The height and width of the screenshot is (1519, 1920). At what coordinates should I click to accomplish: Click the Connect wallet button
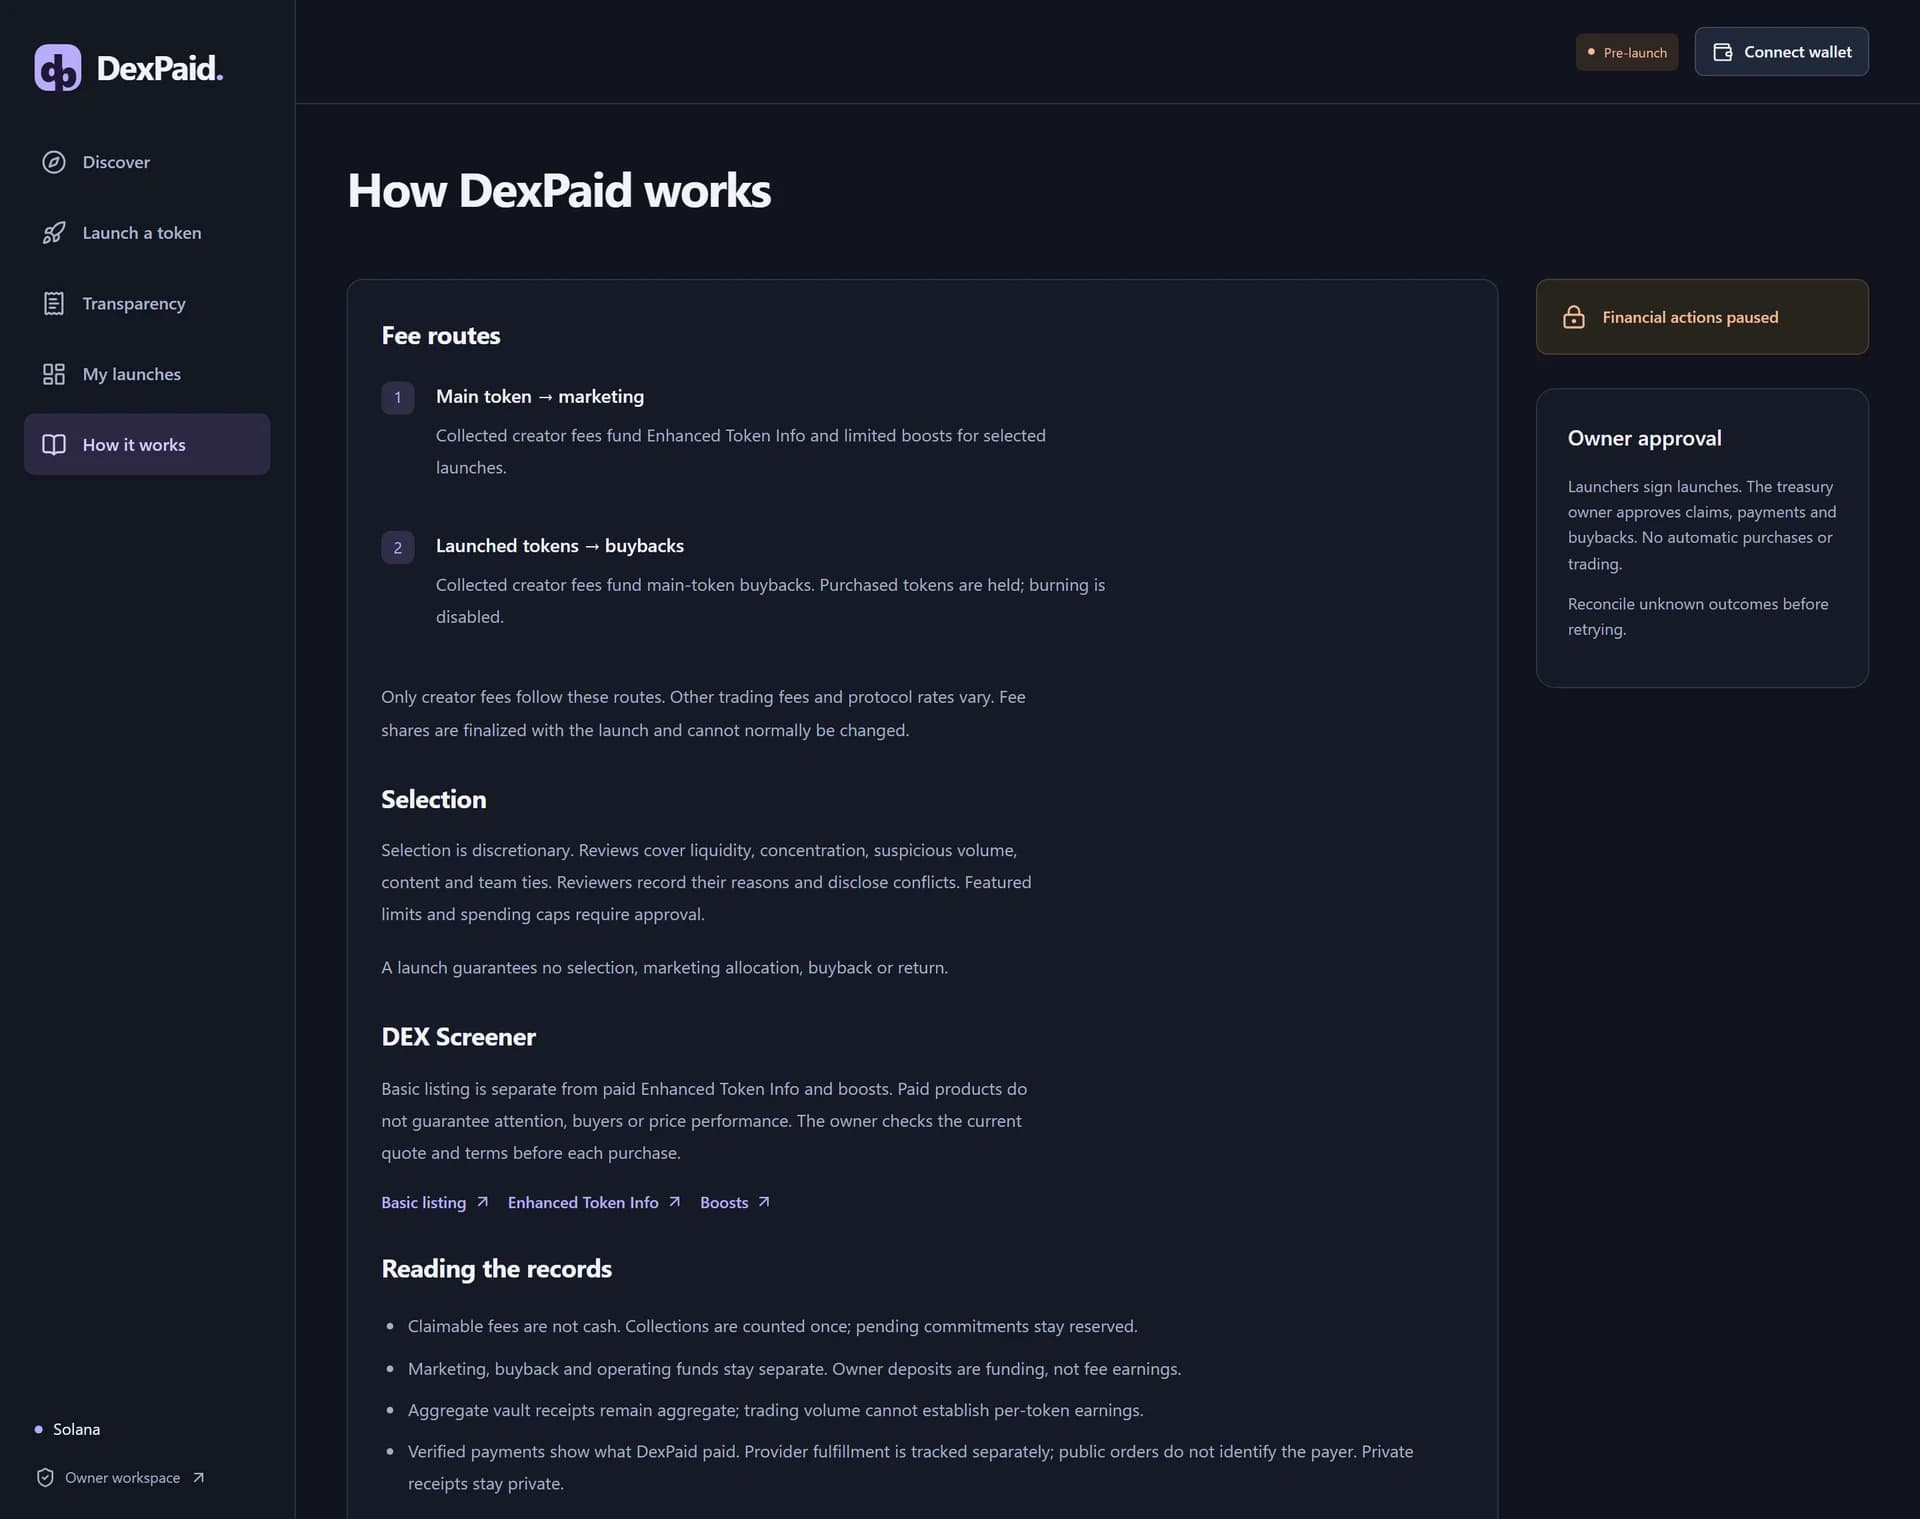click(1781, 52)
